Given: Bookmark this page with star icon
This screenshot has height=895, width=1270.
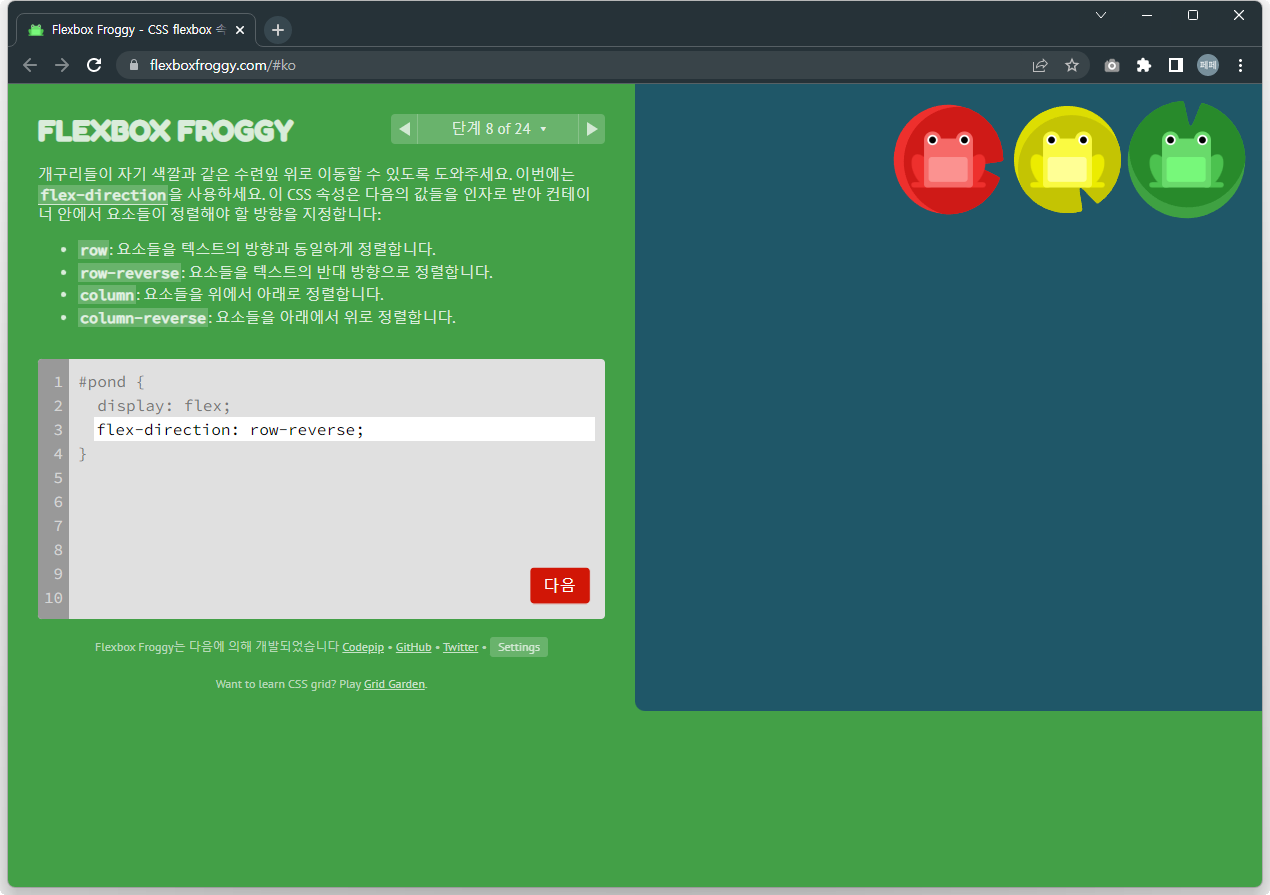Looking at the screenshot, I should tap(1072, 65).
